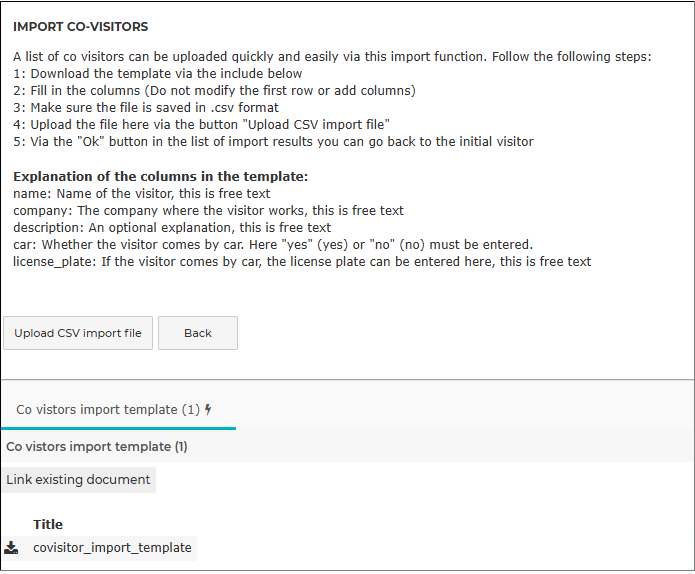Click the download icon beside covisitor_import_template
This screenshot has width=695, height=574.
(11, 548)
